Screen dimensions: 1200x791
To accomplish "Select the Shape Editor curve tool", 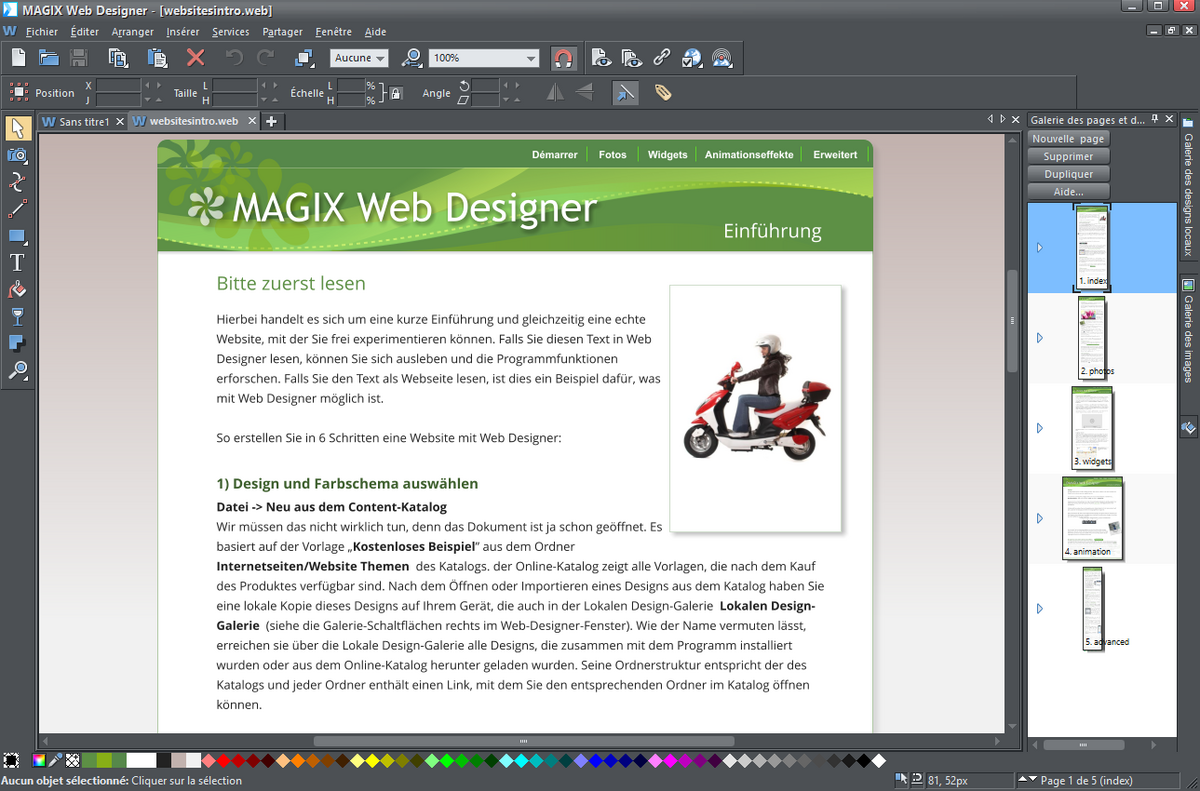I will [17, 182].
